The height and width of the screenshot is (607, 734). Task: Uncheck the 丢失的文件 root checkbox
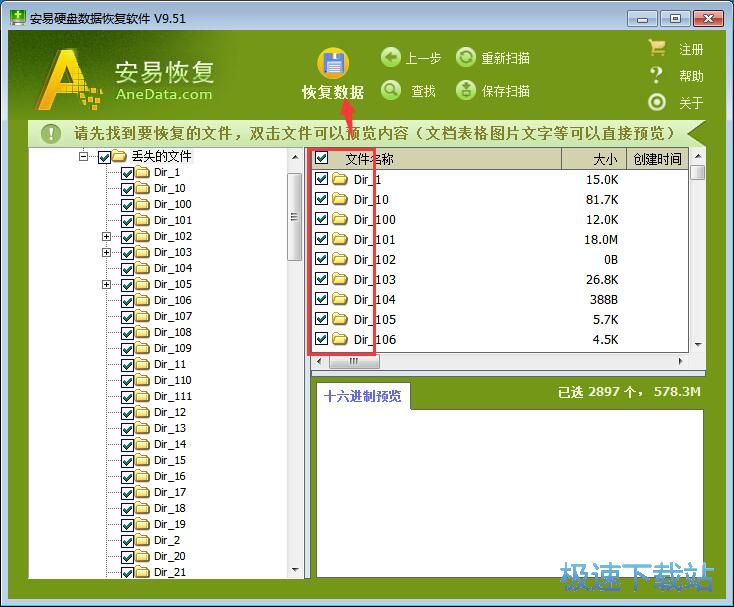coord(104,157)
